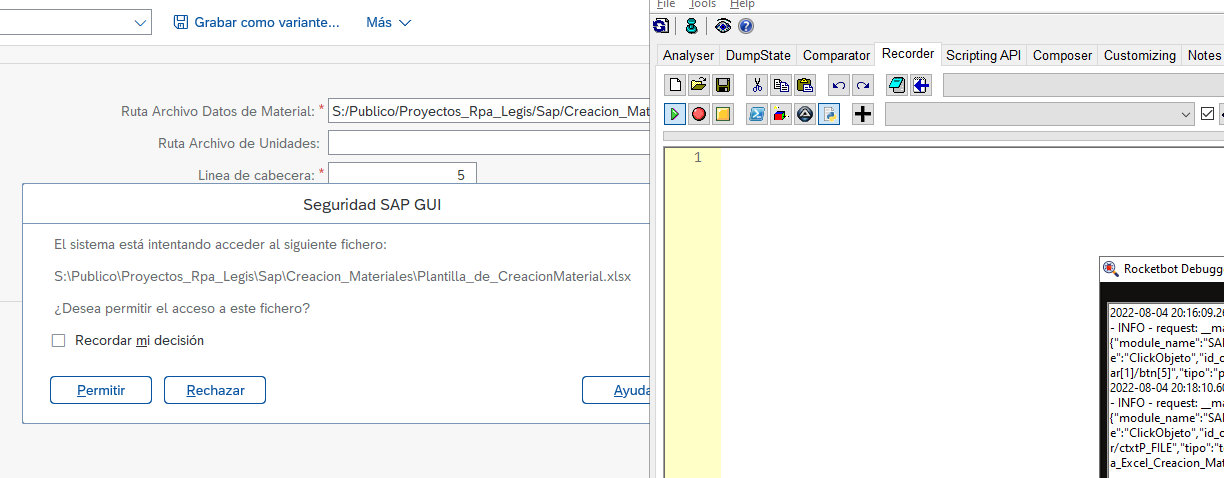Click the black plus icon
The width and height of the screenshot is (1224, 478).
click(863, 114)
